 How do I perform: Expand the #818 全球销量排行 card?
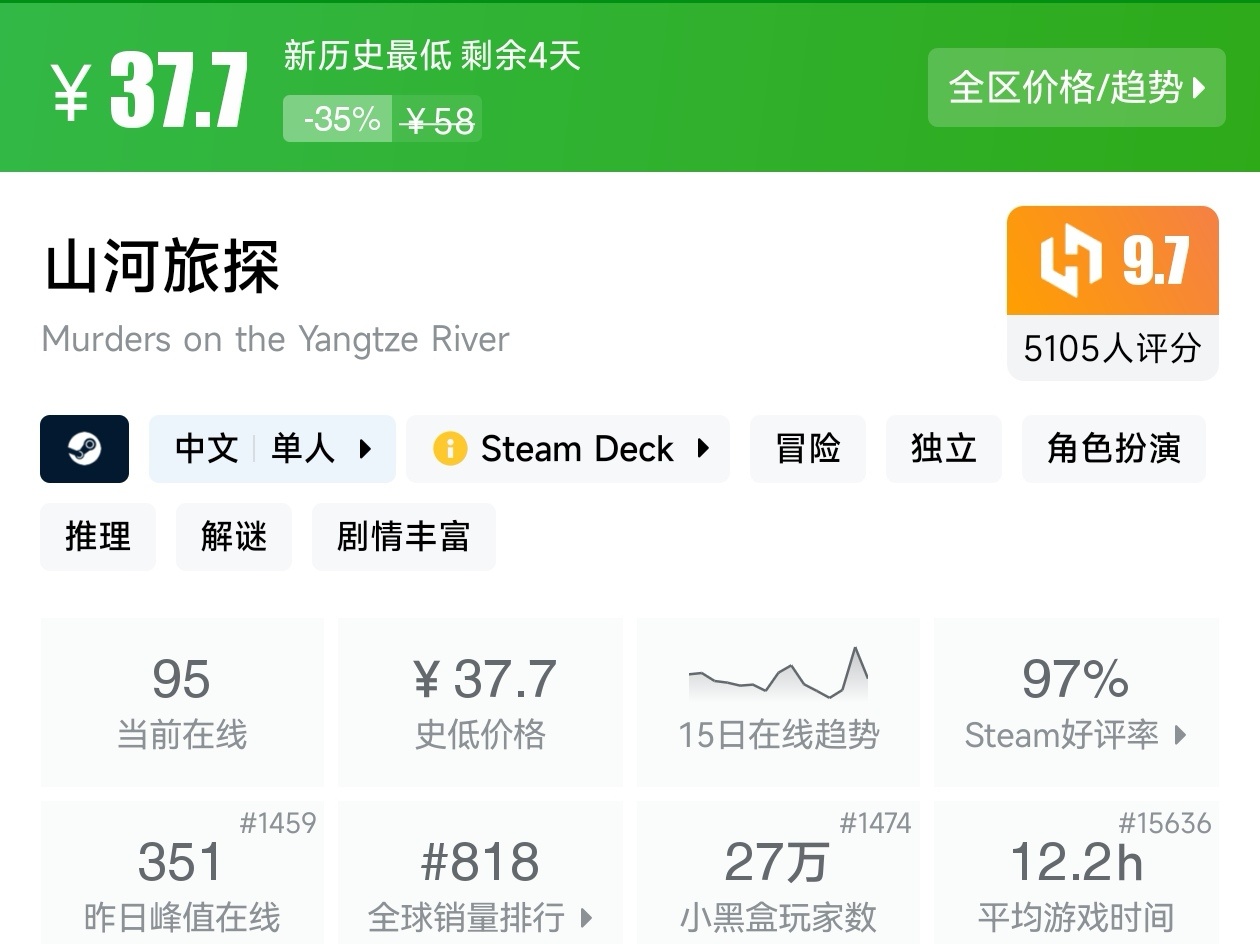tap(480, 872)
